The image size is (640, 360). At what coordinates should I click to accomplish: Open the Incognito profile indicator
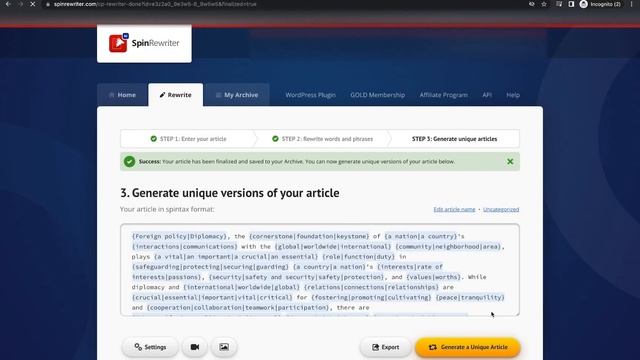point(600,4)
